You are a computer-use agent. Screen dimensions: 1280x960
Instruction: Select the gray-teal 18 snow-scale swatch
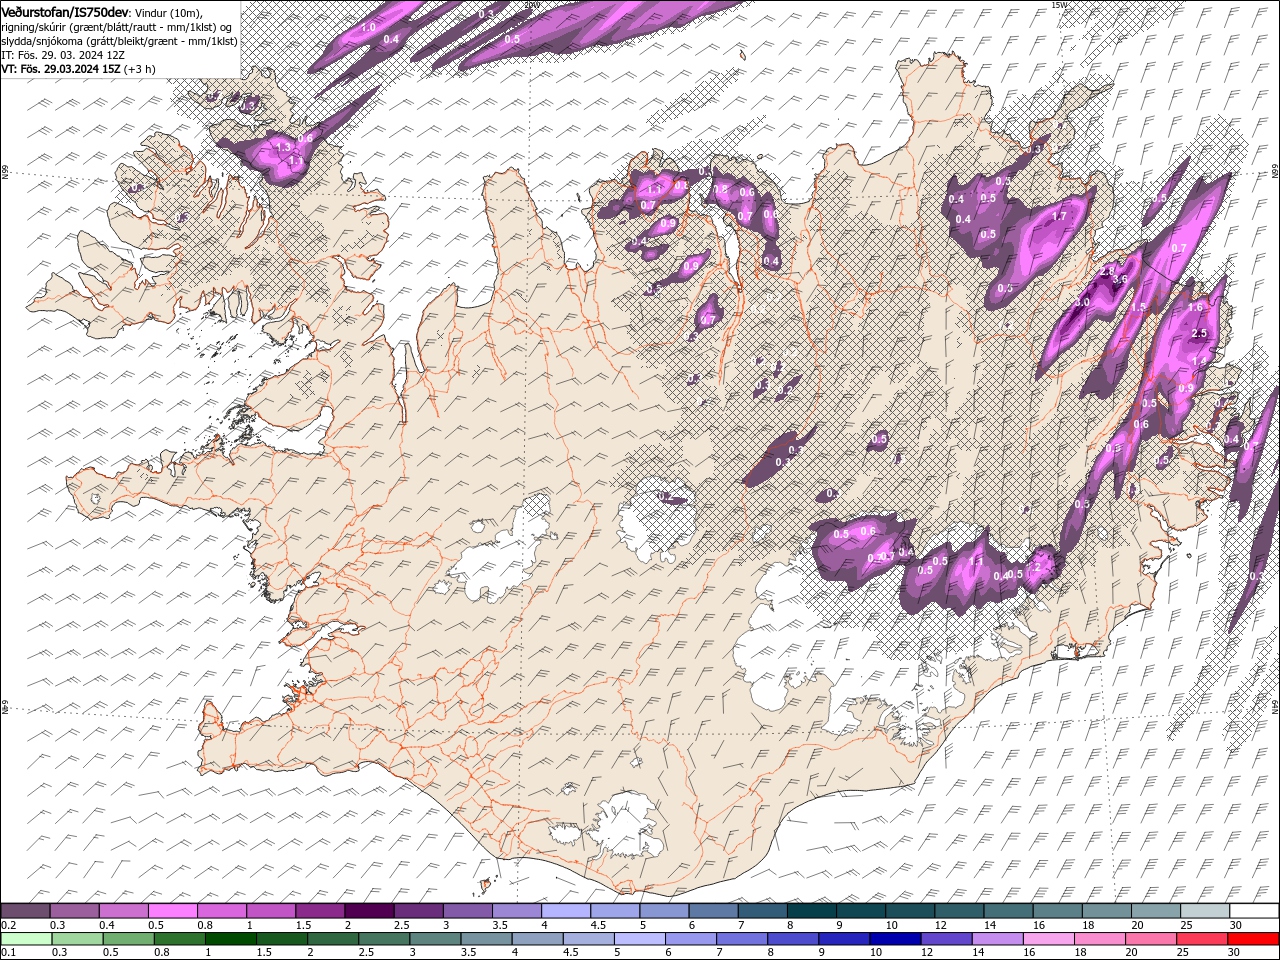click(1105, 911)
